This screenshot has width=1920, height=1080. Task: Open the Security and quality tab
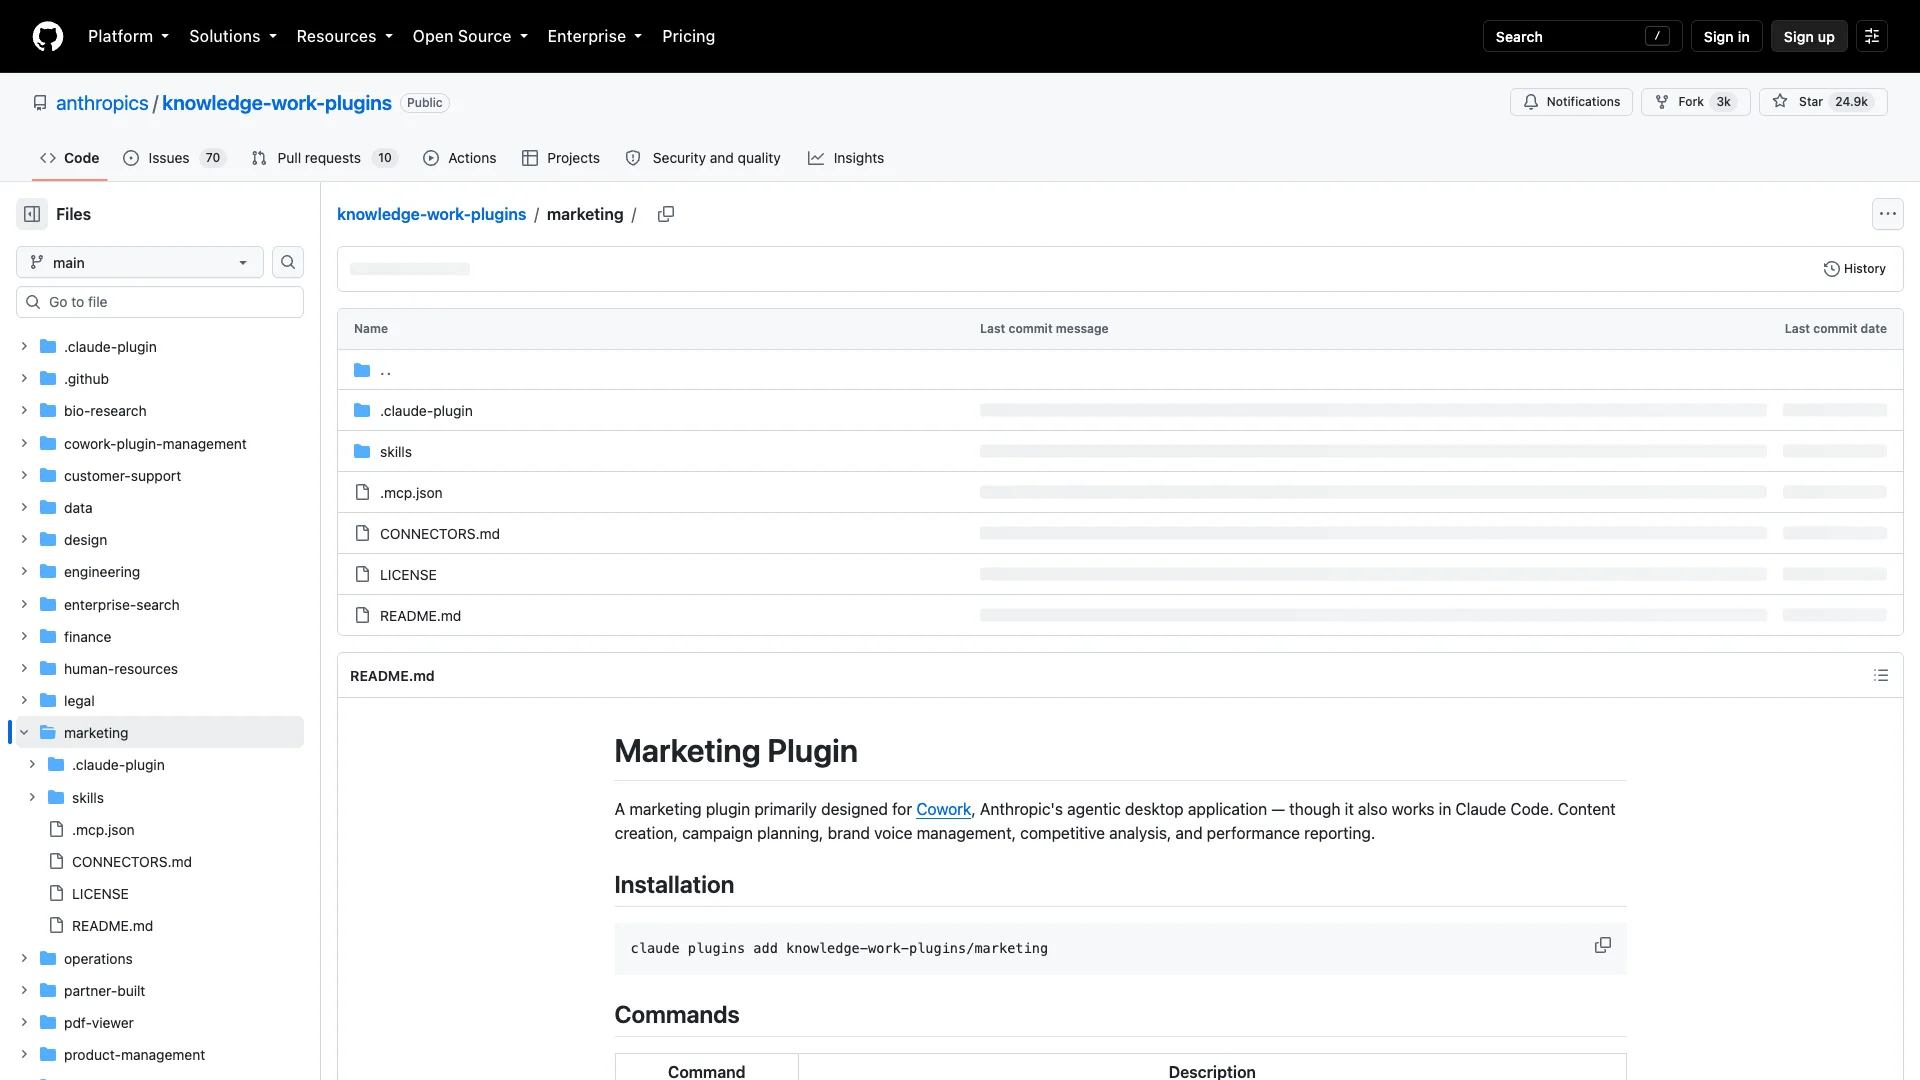pos(703,158)
